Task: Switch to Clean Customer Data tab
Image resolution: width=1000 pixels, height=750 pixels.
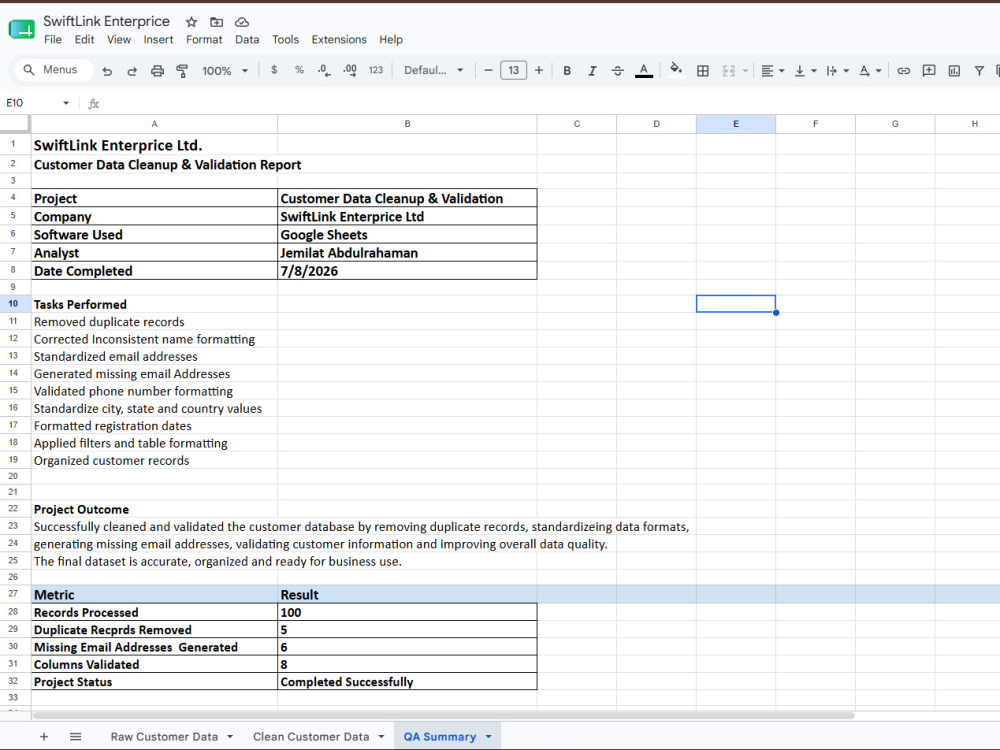Action: (x=311, y=737)
